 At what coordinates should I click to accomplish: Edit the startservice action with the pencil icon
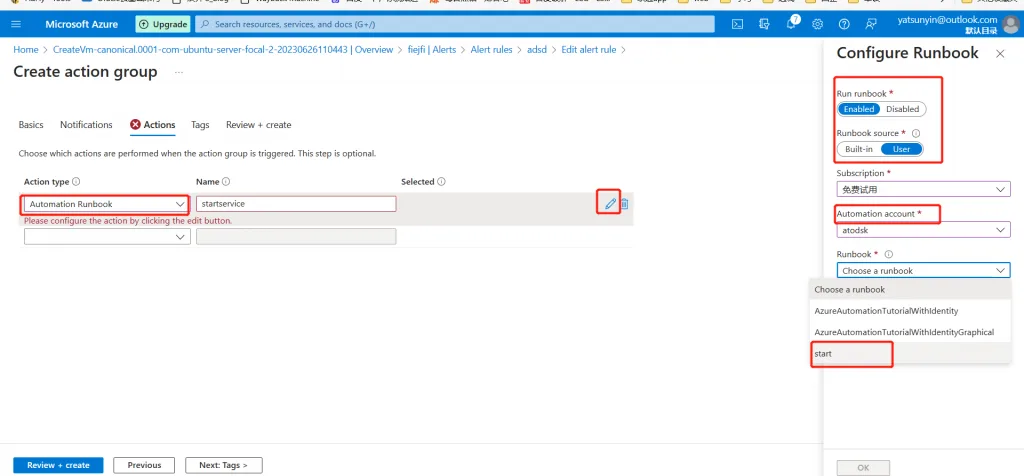click(610, 204)
